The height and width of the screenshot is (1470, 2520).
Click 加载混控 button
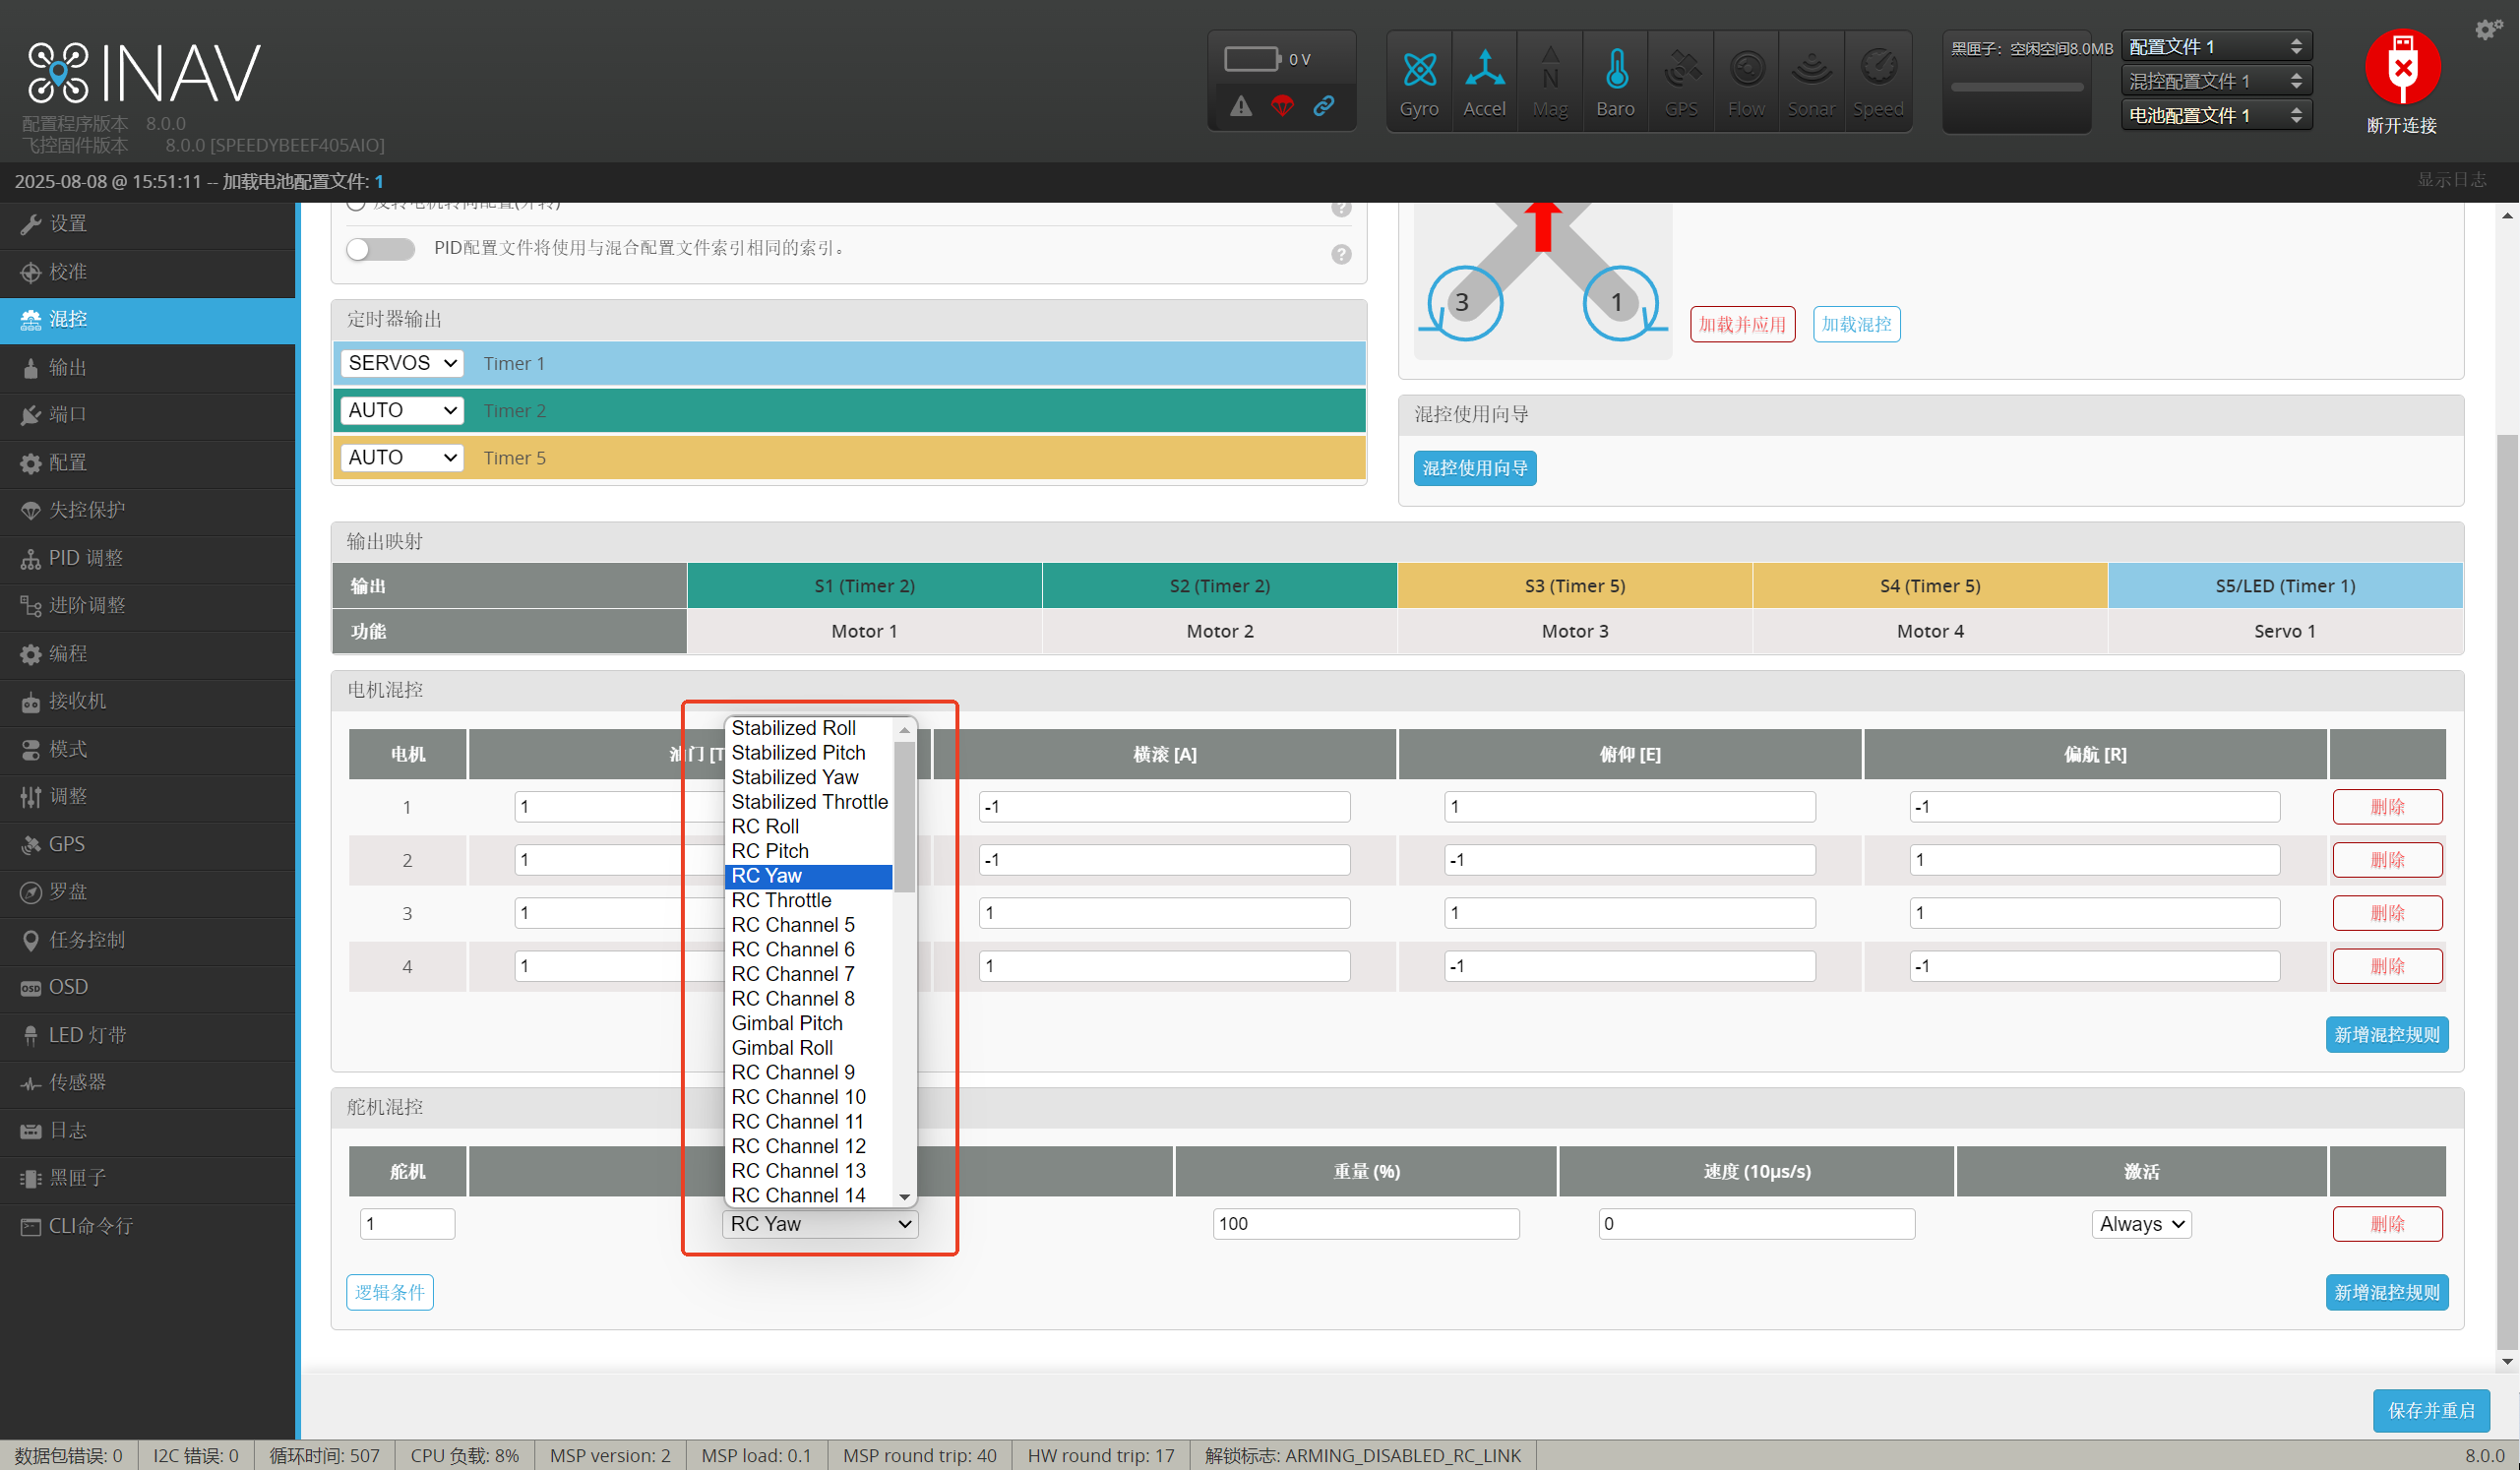[1856, 324]
